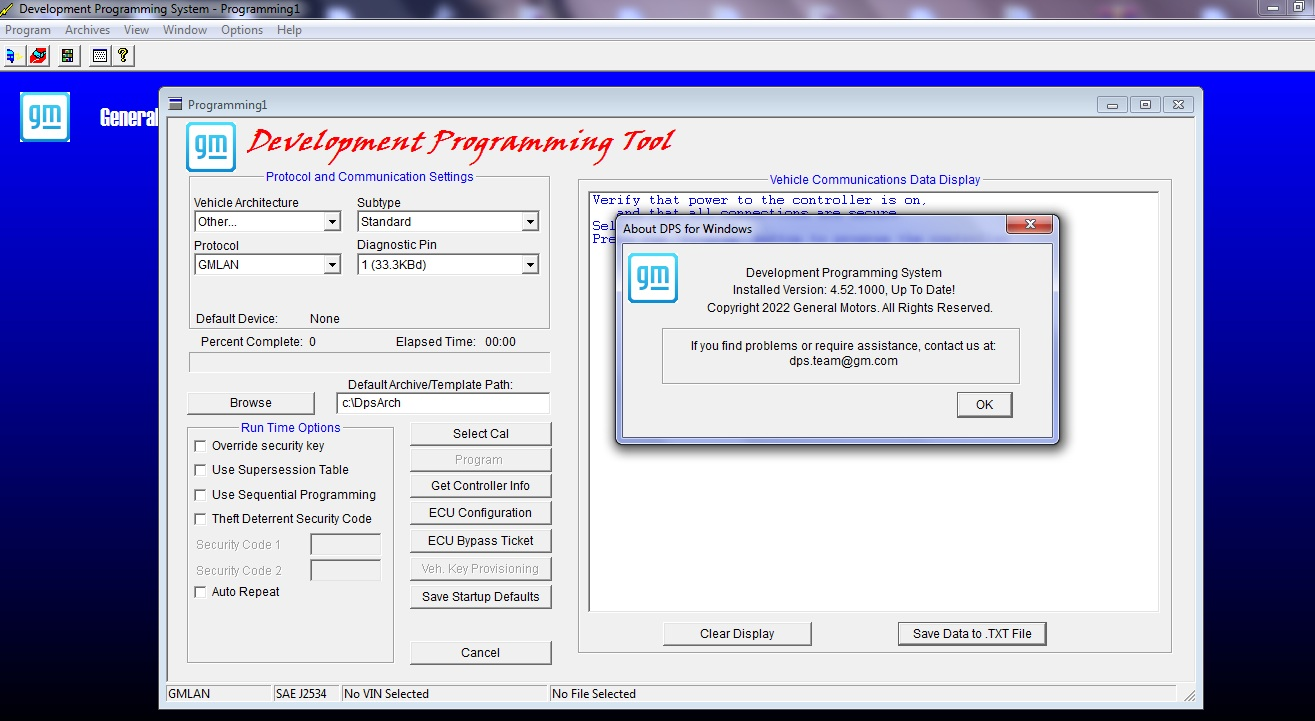Screen dimensions: 1315x721
Task: Click OK in the About dialog
Action: pyautogui.click(x=984, y=404)
